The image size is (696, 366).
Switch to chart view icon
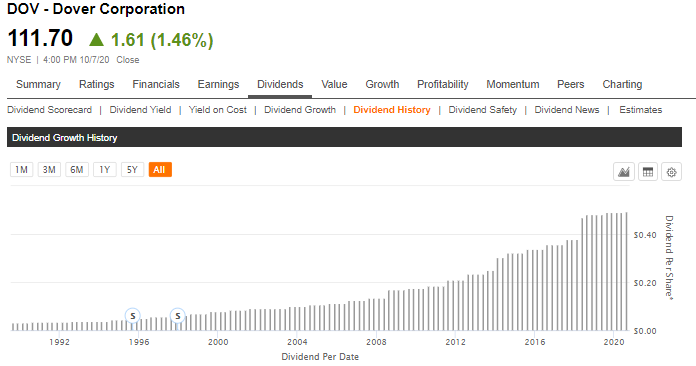pos(624,172)
